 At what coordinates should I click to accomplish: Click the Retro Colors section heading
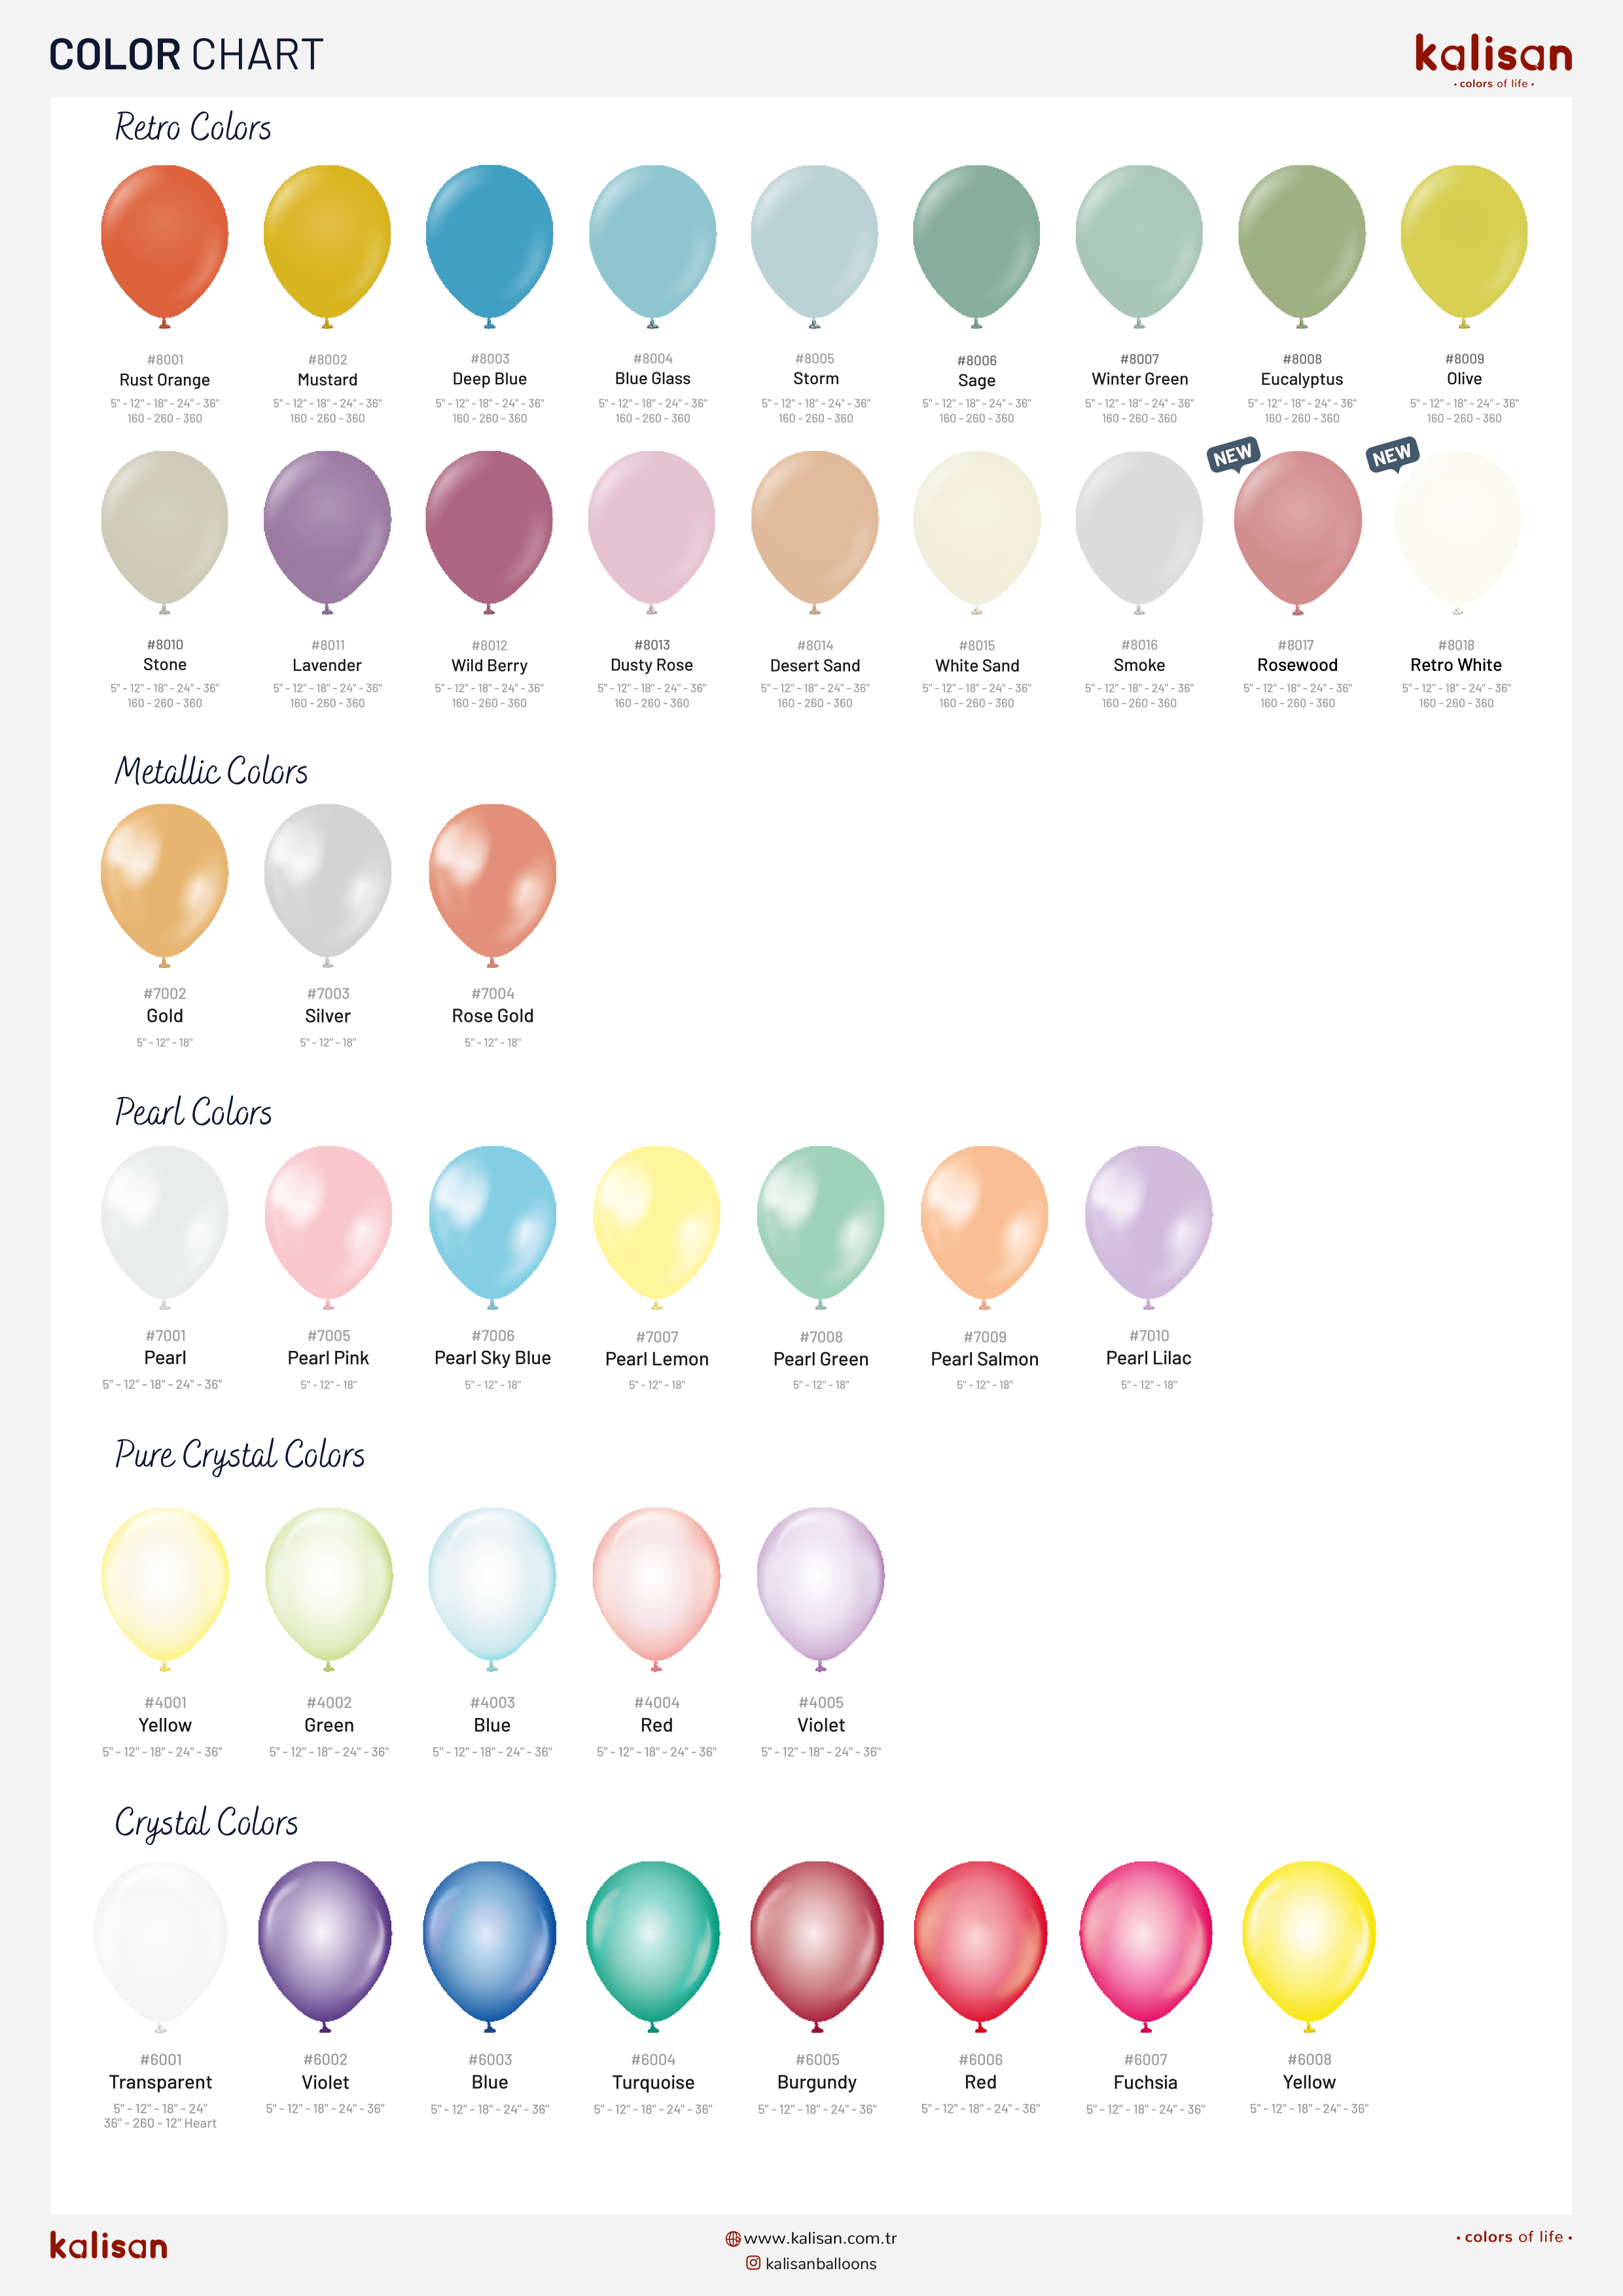click(193, 128)
